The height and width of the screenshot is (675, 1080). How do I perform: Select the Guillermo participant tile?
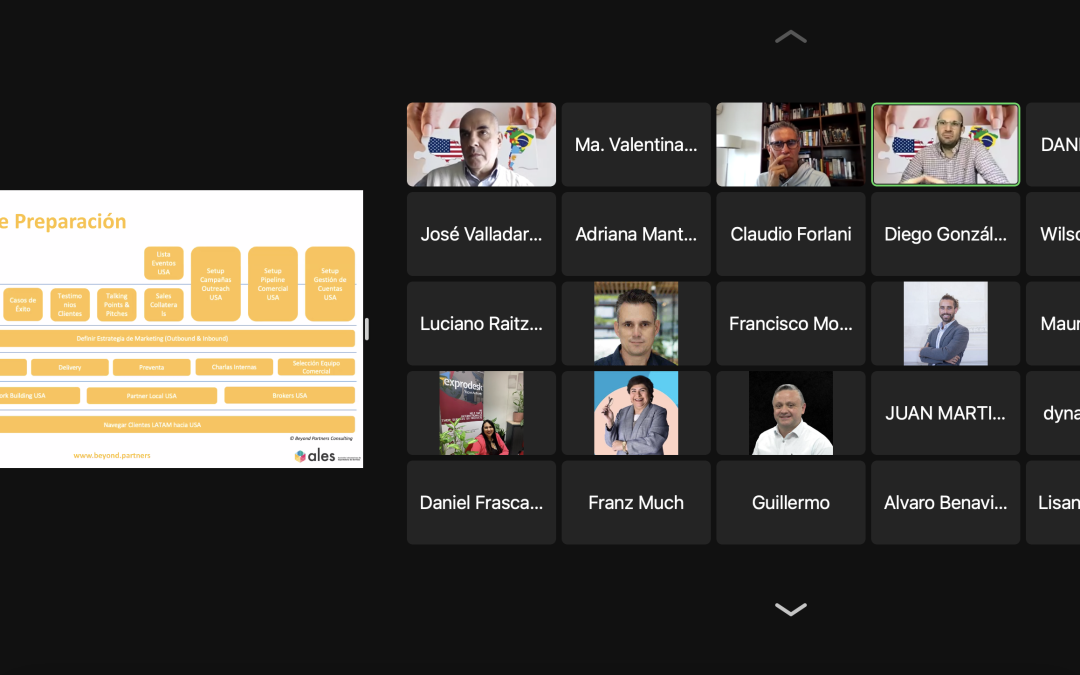coord(791,503)
